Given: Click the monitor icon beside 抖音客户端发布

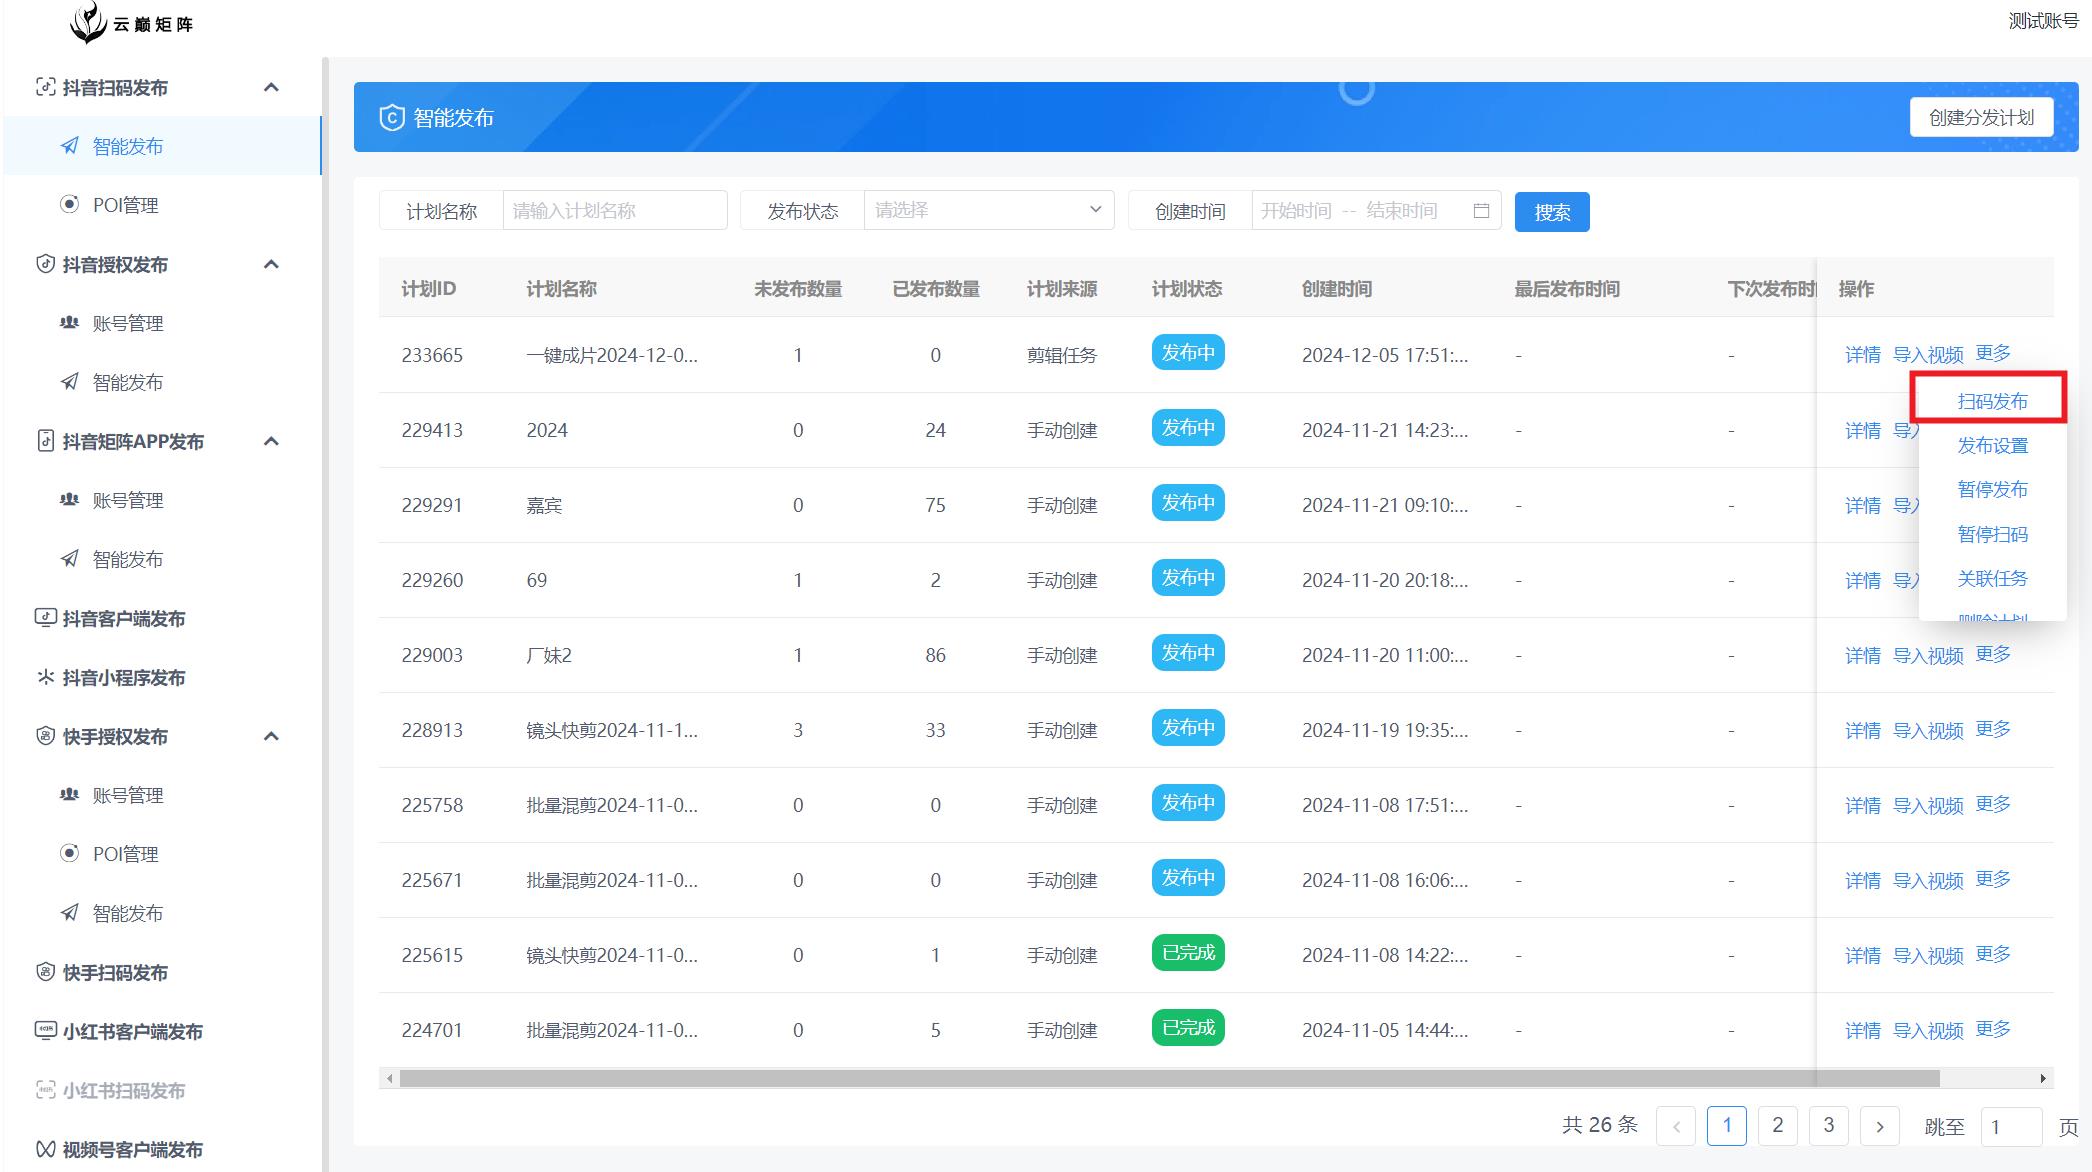Looking at the screenshot, I should pos(45,618).
